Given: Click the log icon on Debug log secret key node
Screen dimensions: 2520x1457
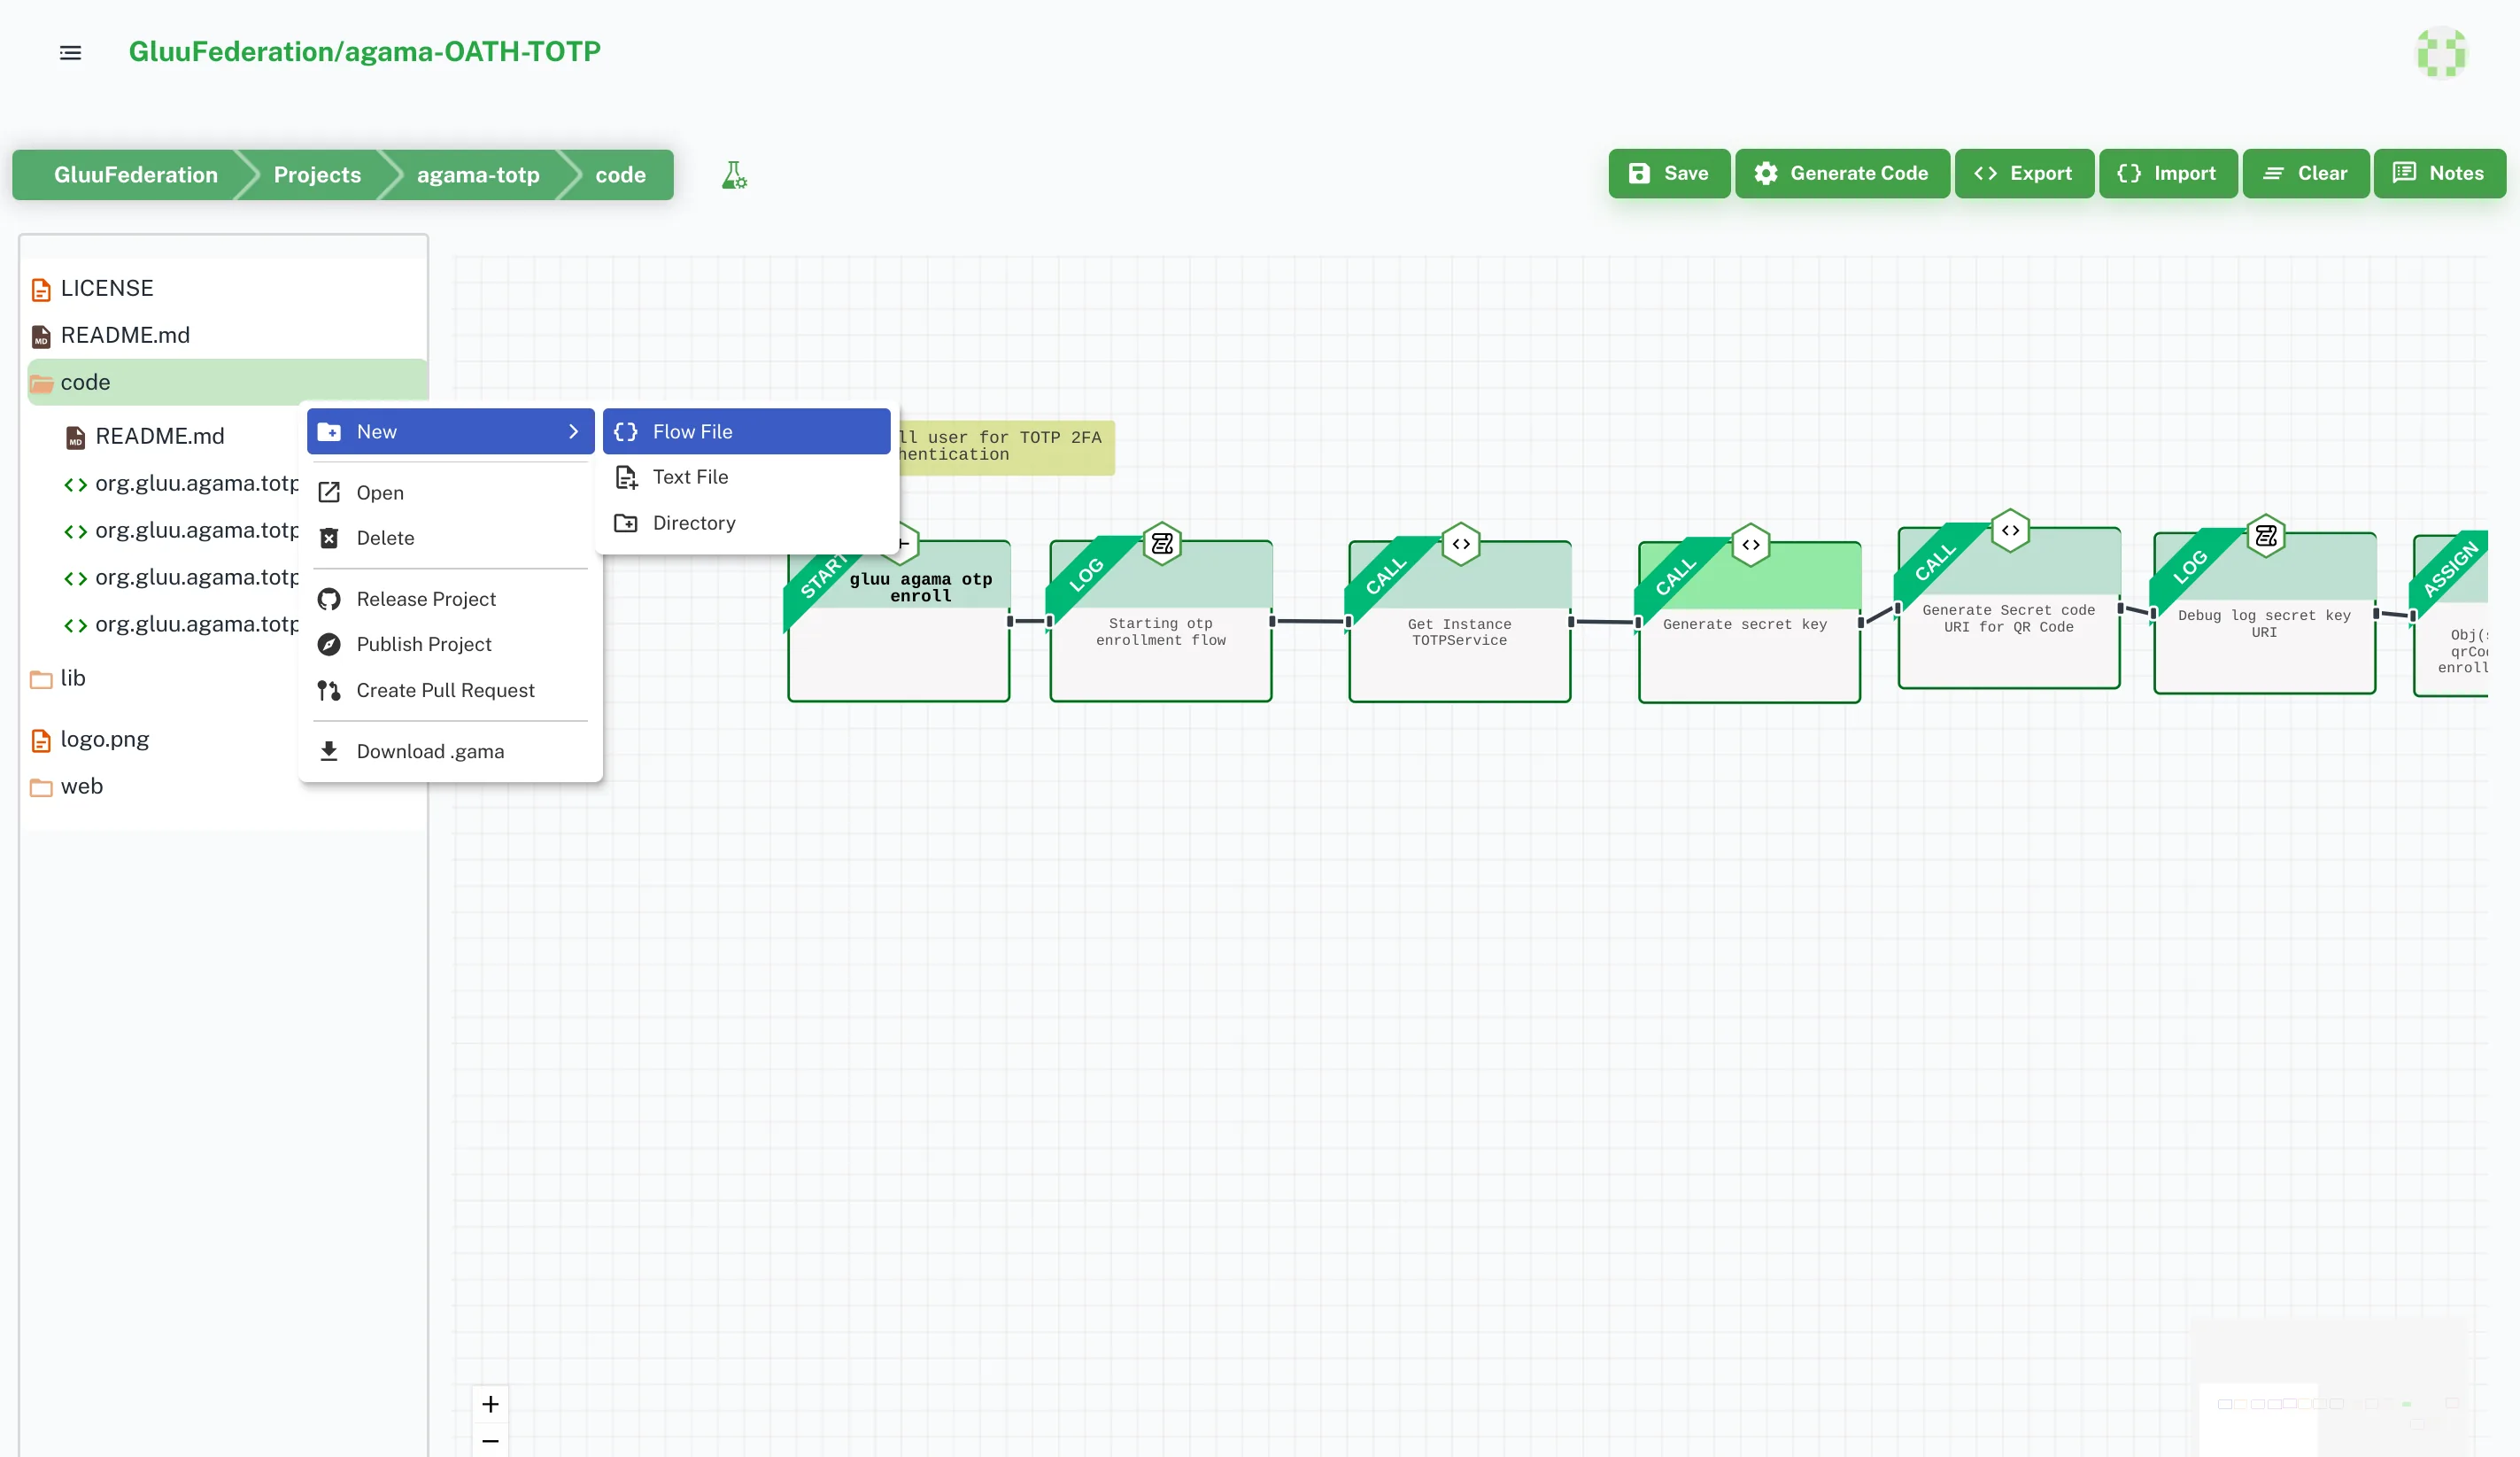Looking at the screenshot, I should click(x=2266, y=536).
